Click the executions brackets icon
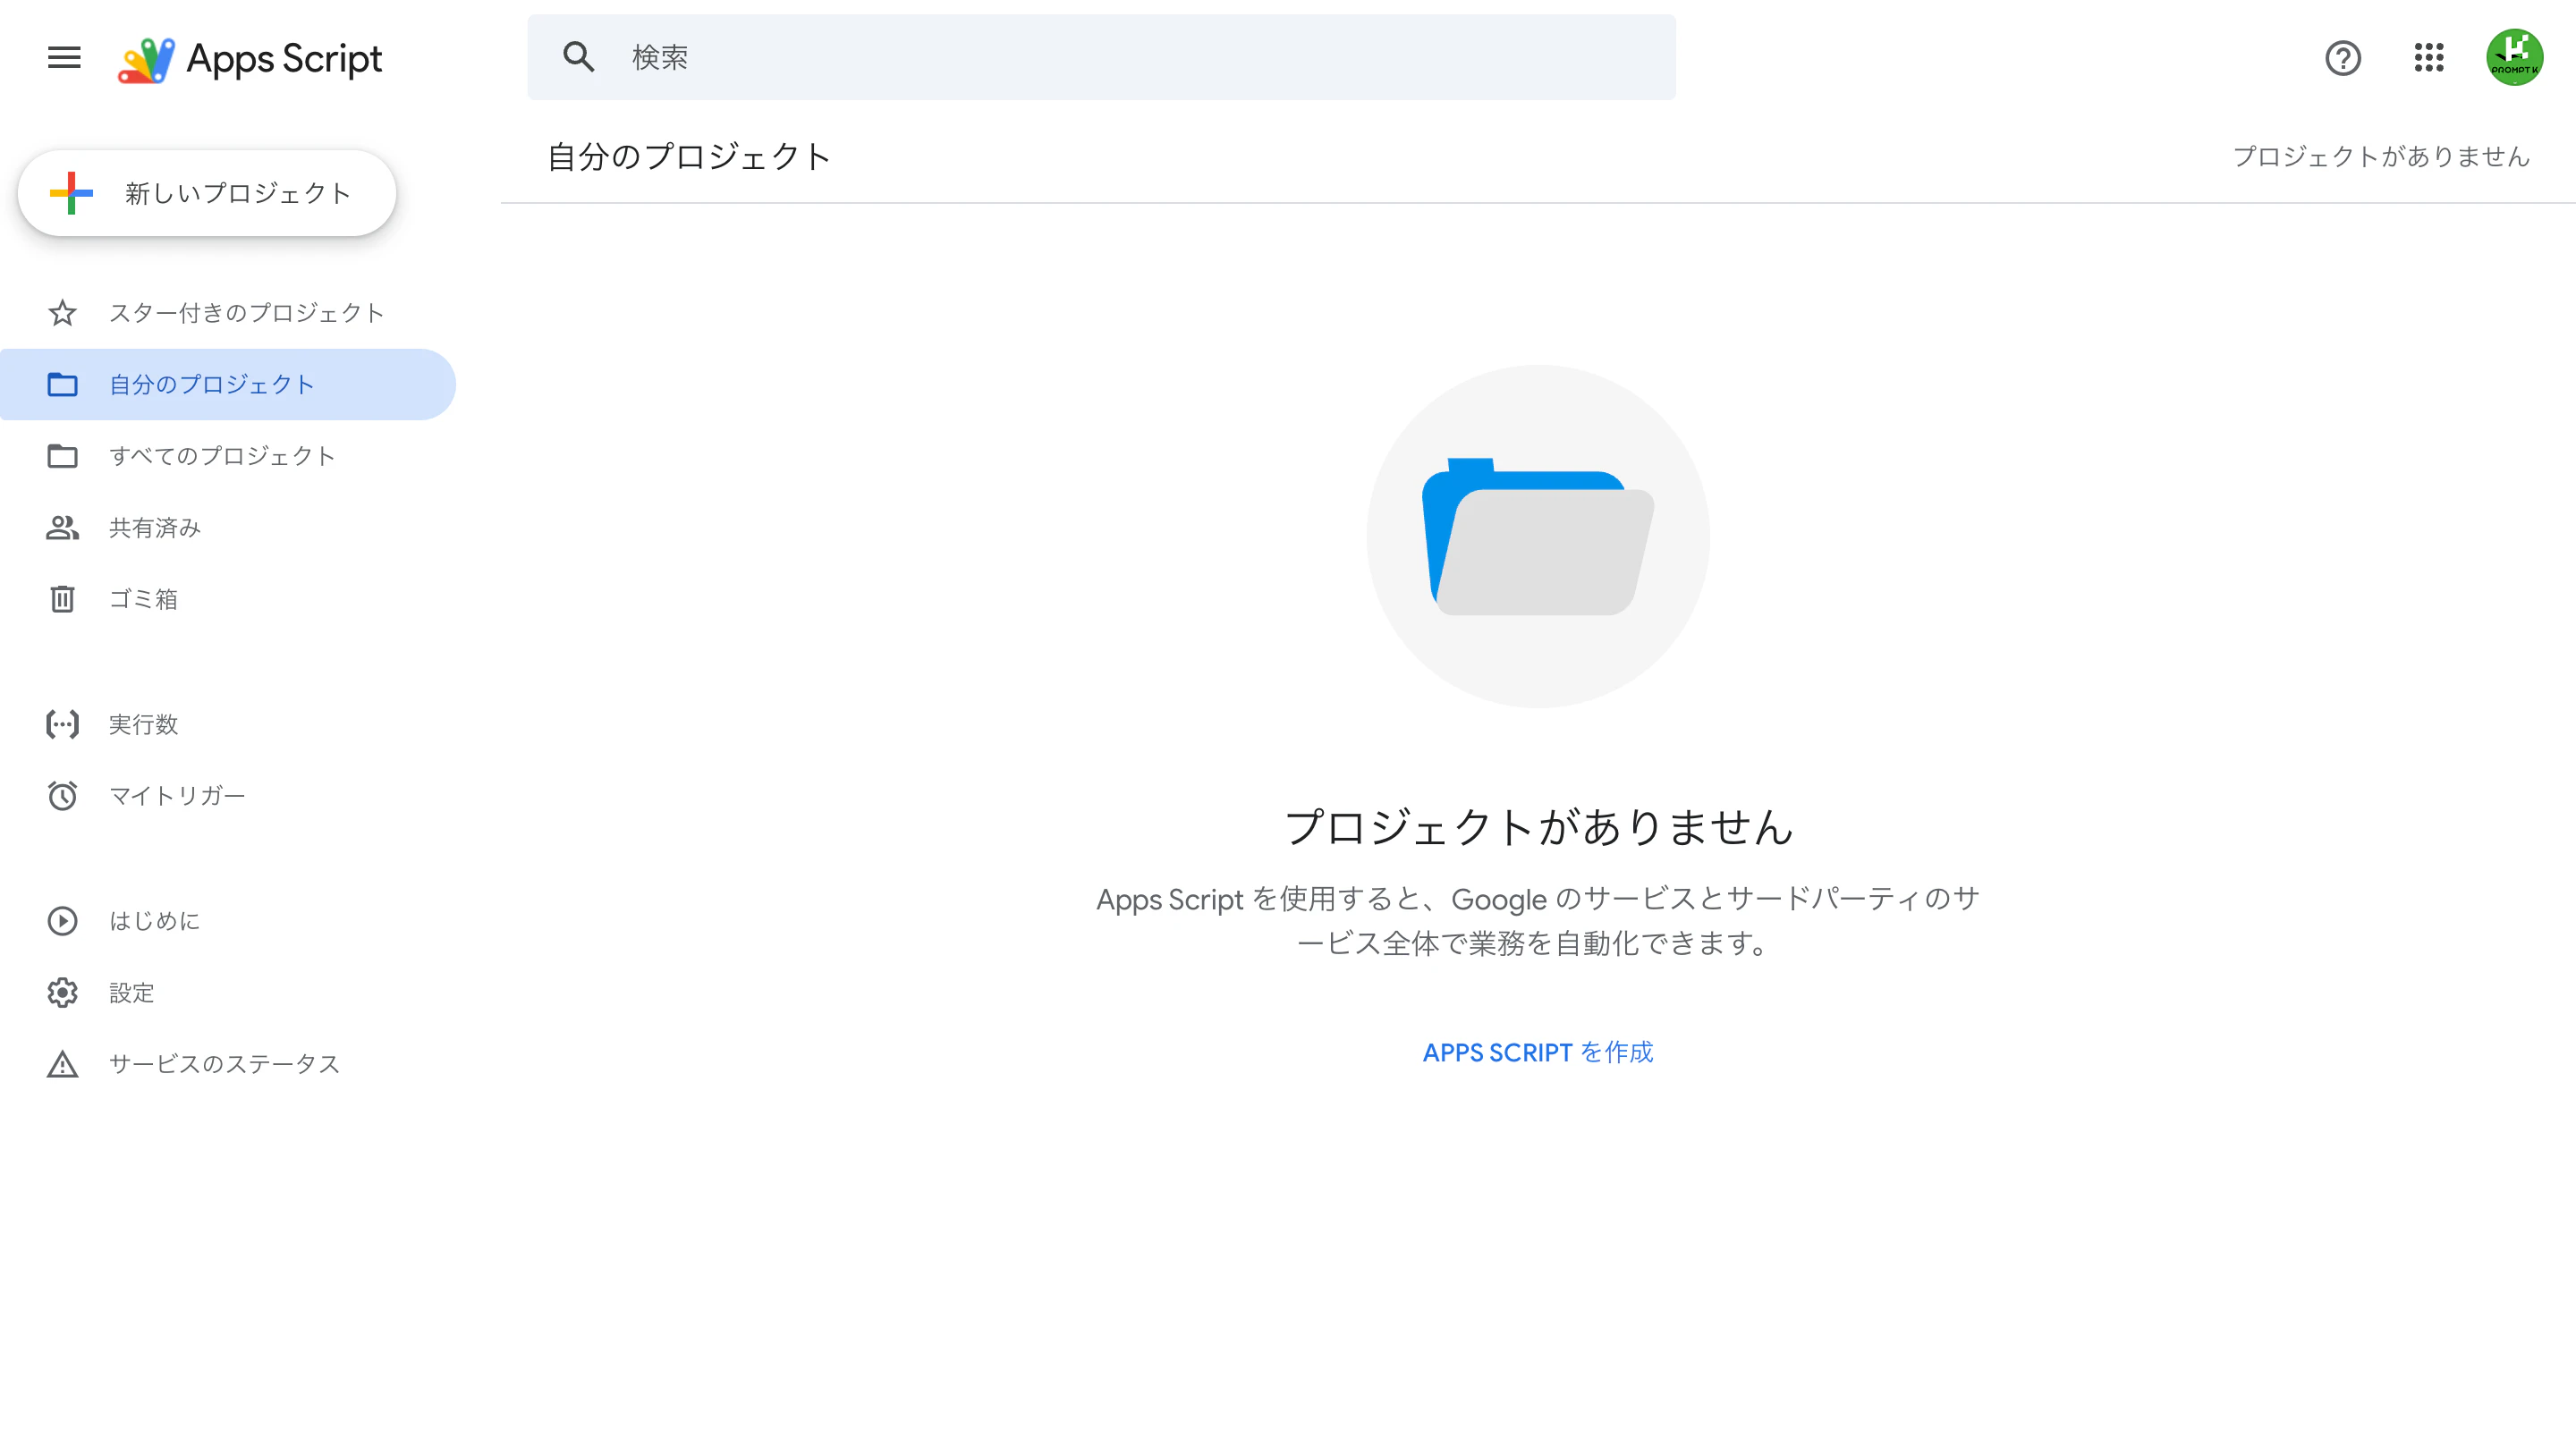2576x1454 pixels. point(62,724)
